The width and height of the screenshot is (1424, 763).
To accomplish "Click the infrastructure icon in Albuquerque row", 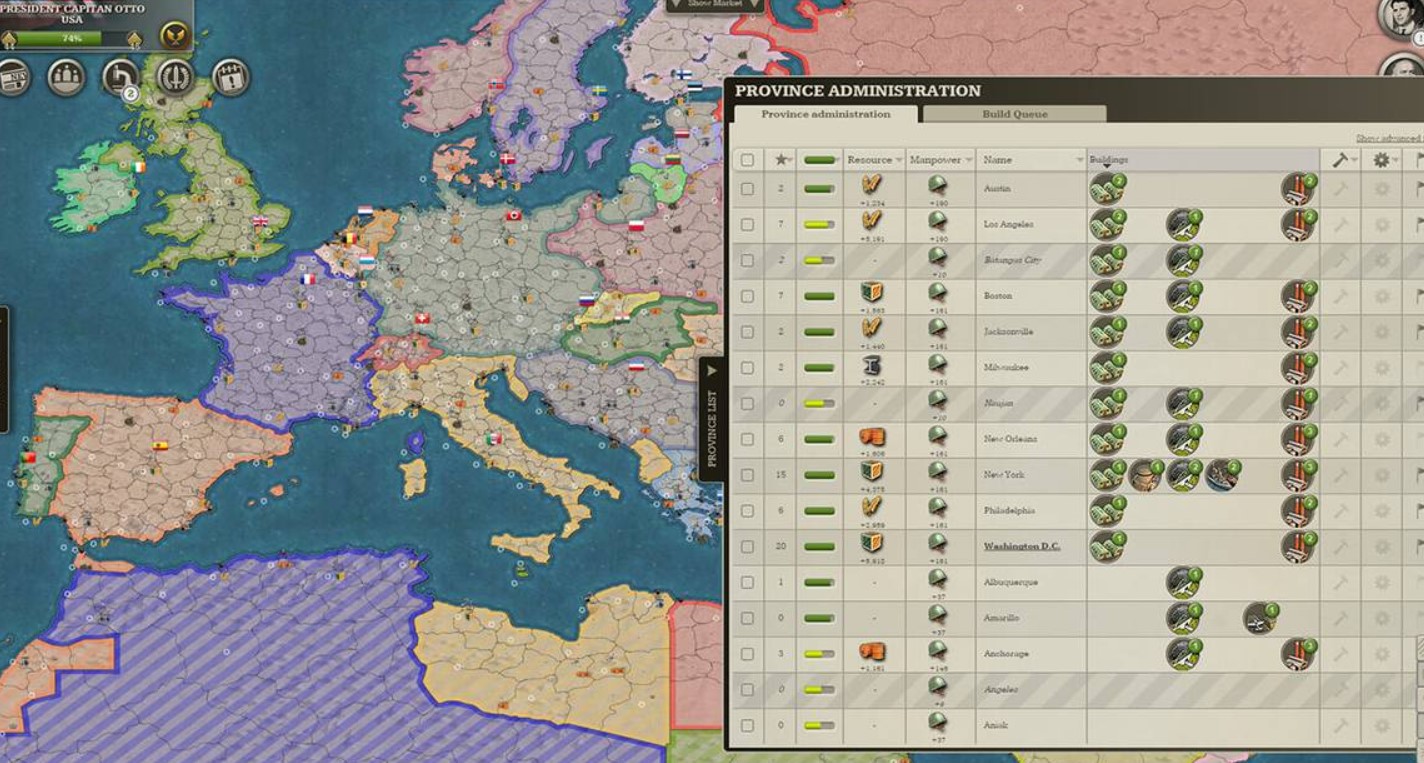I will pyautogui.click(x=1183, y=582).
